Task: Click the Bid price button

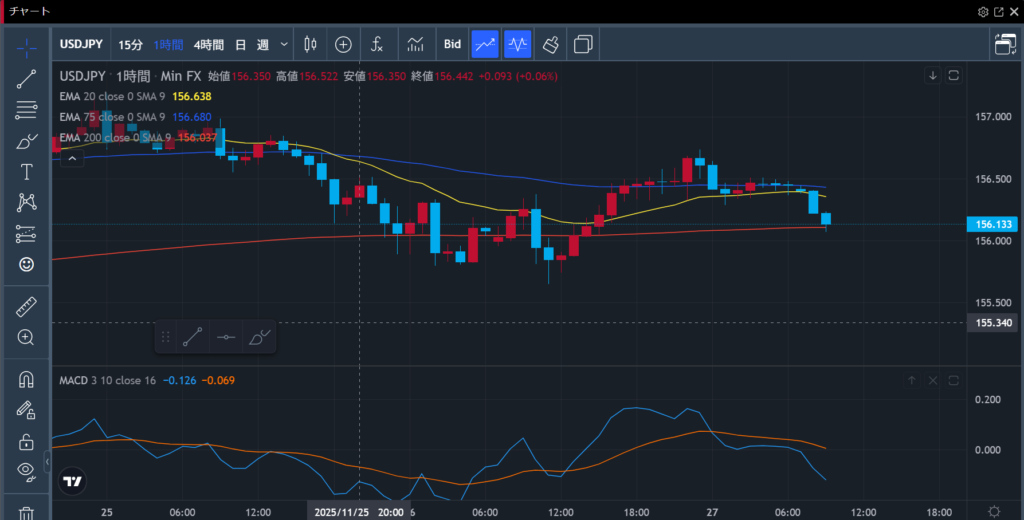Action: [452, 44]
